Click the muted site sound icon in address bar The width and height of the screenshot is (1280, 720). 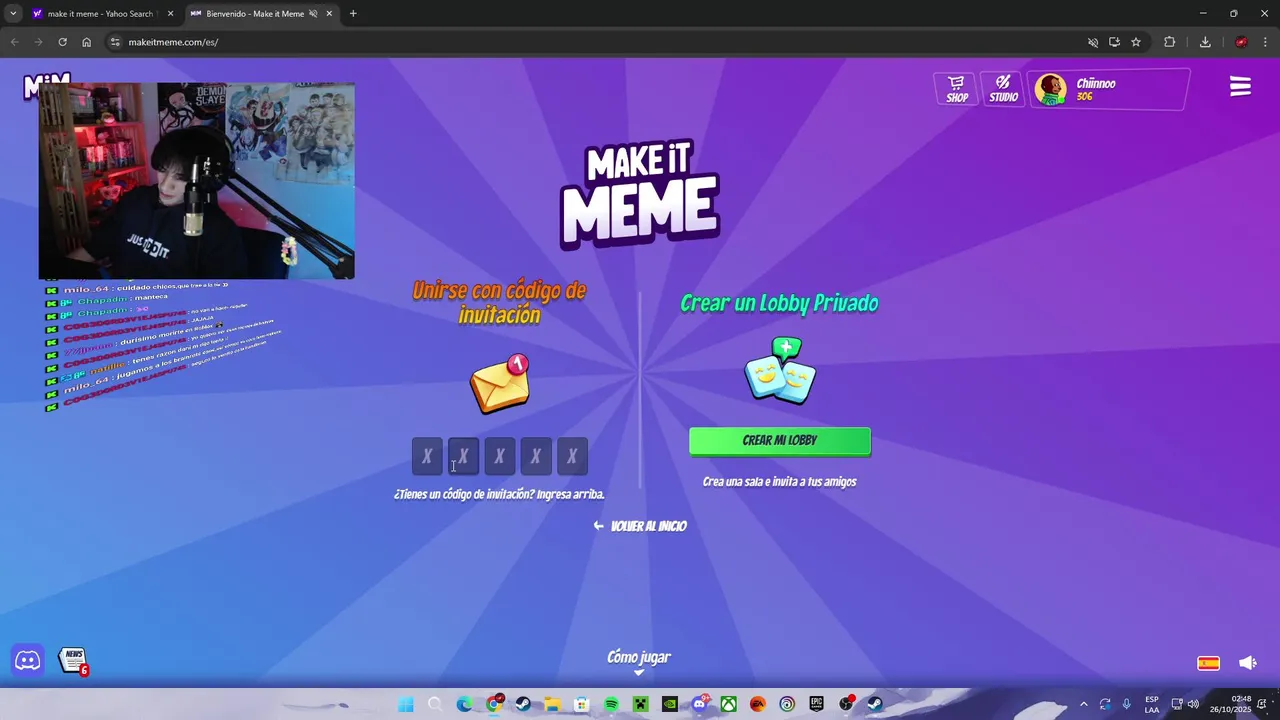pos(1092,42)
